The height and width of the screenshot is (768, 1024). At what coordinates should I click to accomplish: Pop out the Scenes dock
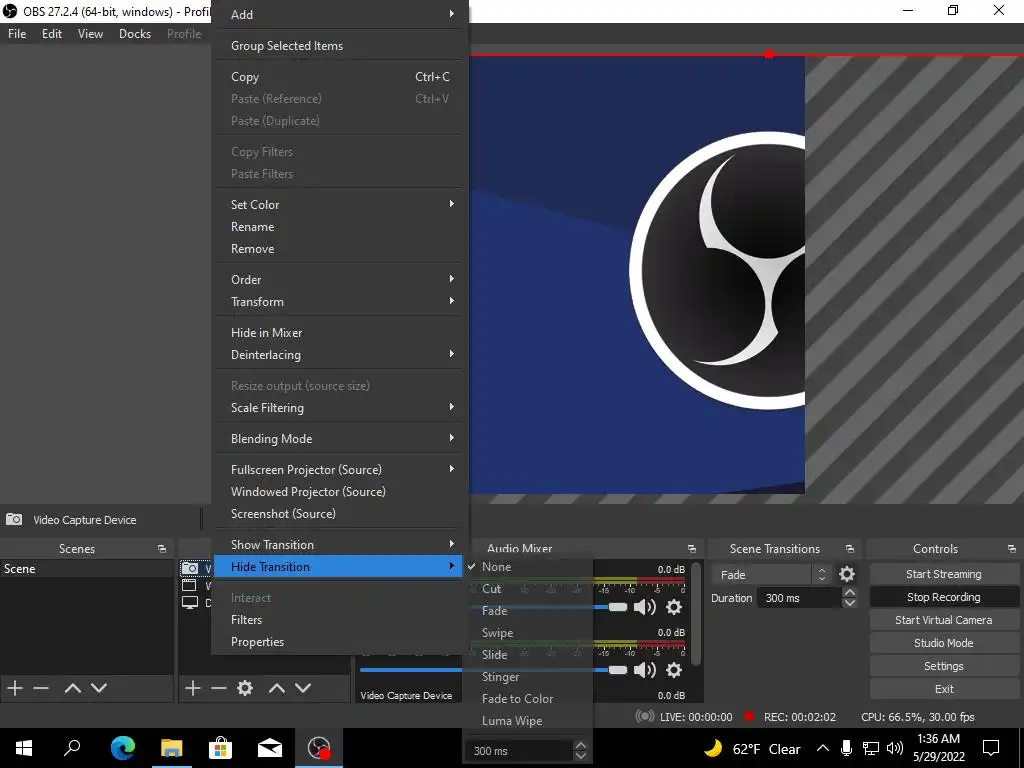(x=162, y=549)
